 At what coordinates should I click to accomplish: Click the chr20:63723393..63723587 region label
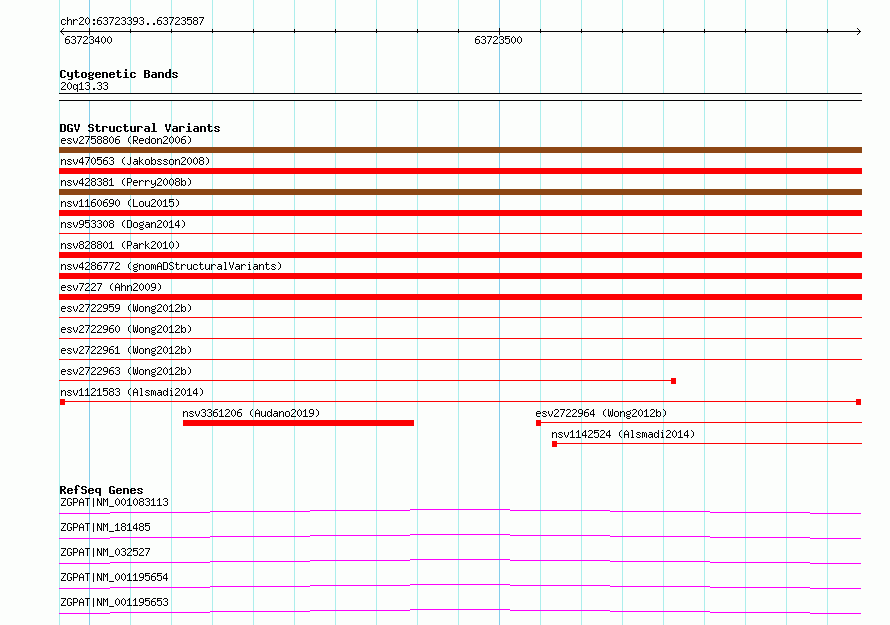(x=132, y=22)
